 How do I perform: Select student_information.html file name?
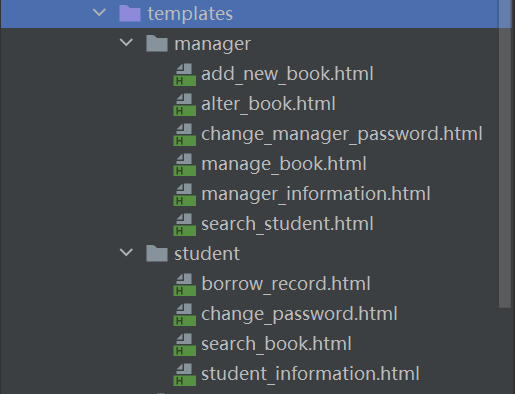pyautogui.click(x=310, y=374)
